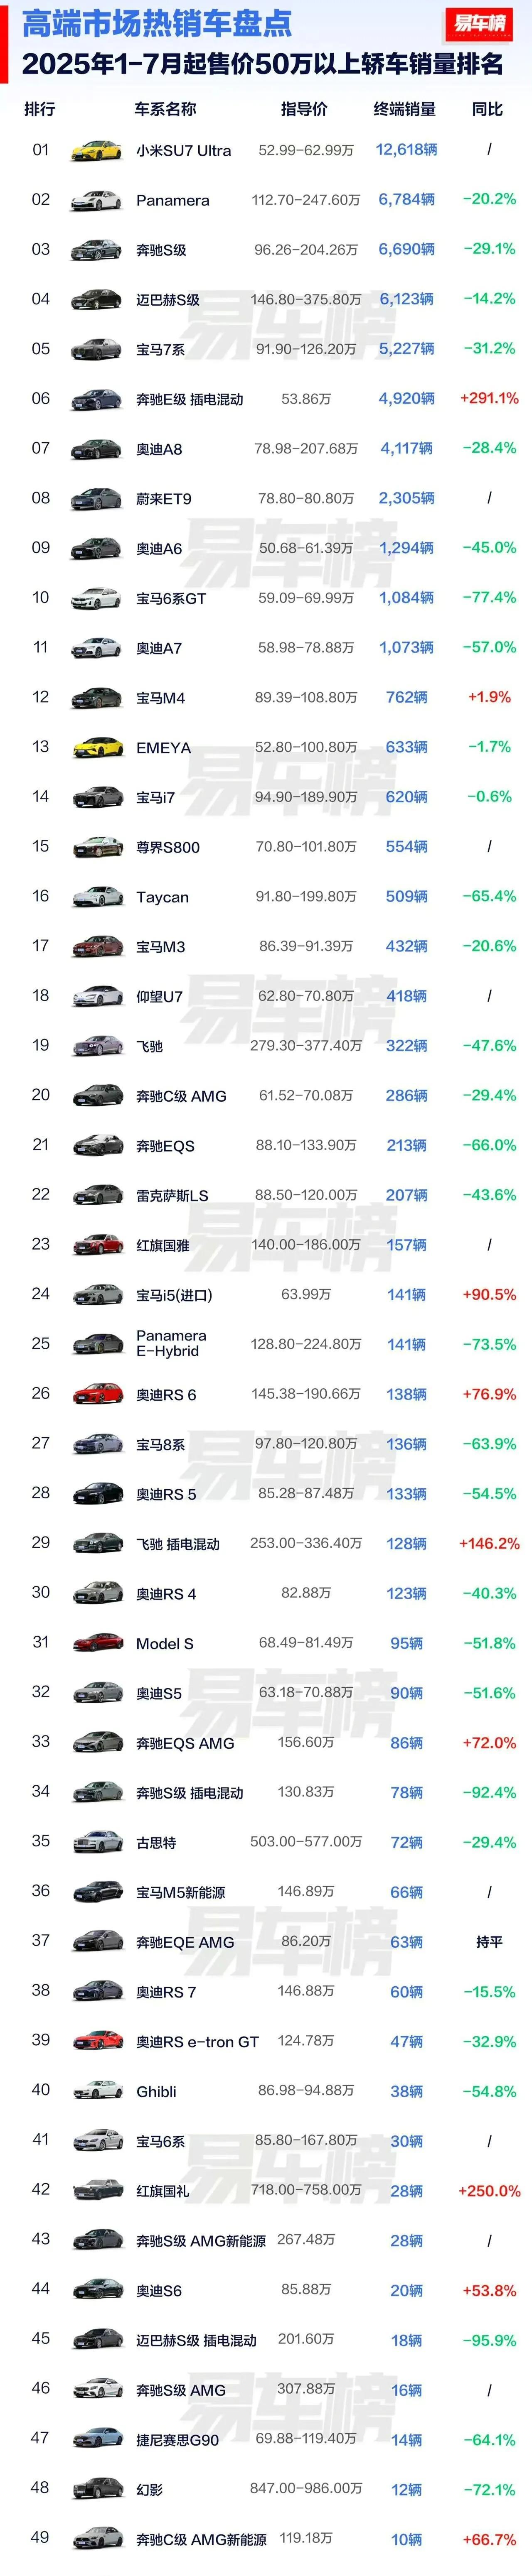Sort by the 指导价 column header
532x2576 pixels.
304,109
